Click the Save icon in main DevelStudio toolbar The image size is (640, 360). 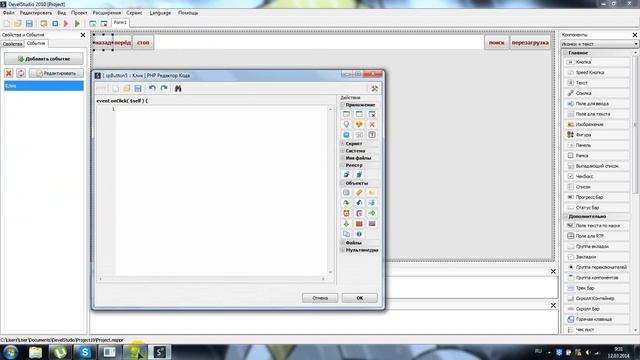coord(29,24)
